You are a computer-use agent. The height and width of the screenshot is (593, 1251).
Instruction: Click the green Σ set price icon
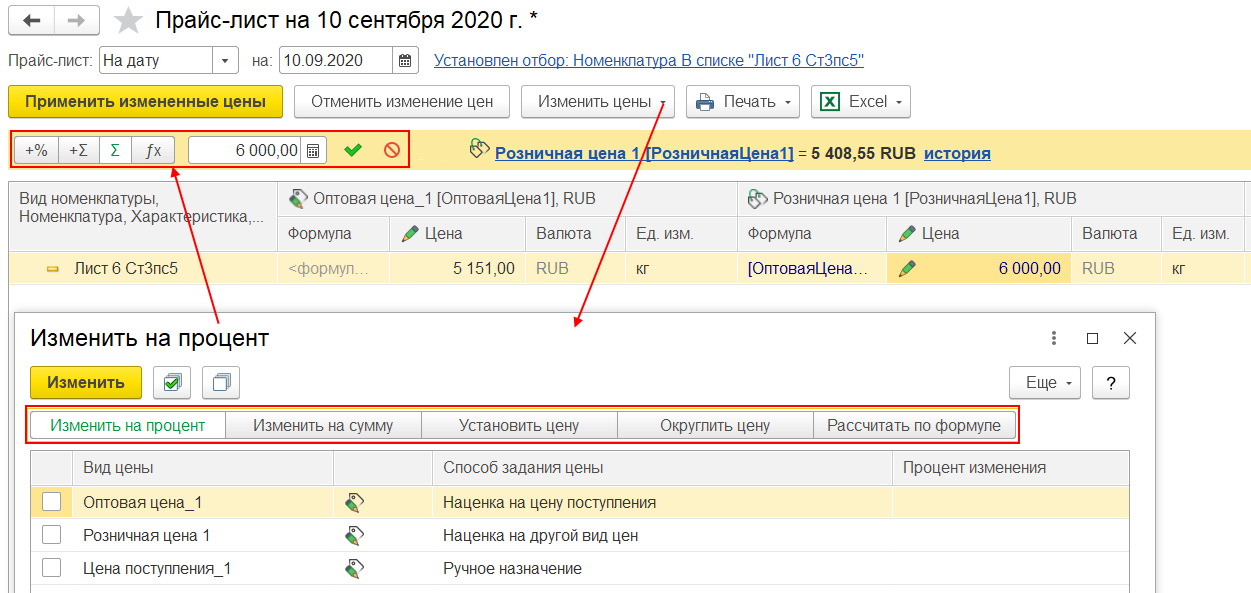coord(115,150)
